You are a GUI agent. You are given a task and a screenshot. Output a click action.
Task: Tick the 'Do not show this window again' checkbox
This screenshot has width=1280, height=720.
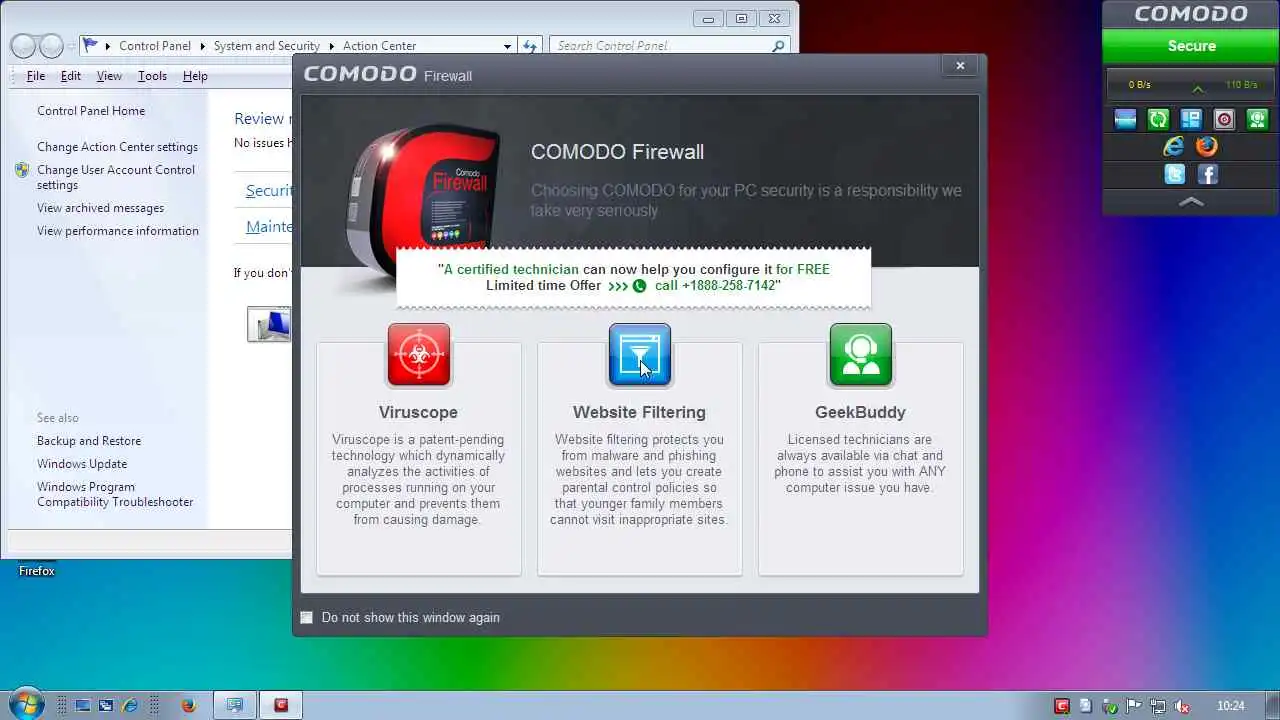tap(306, 617)
